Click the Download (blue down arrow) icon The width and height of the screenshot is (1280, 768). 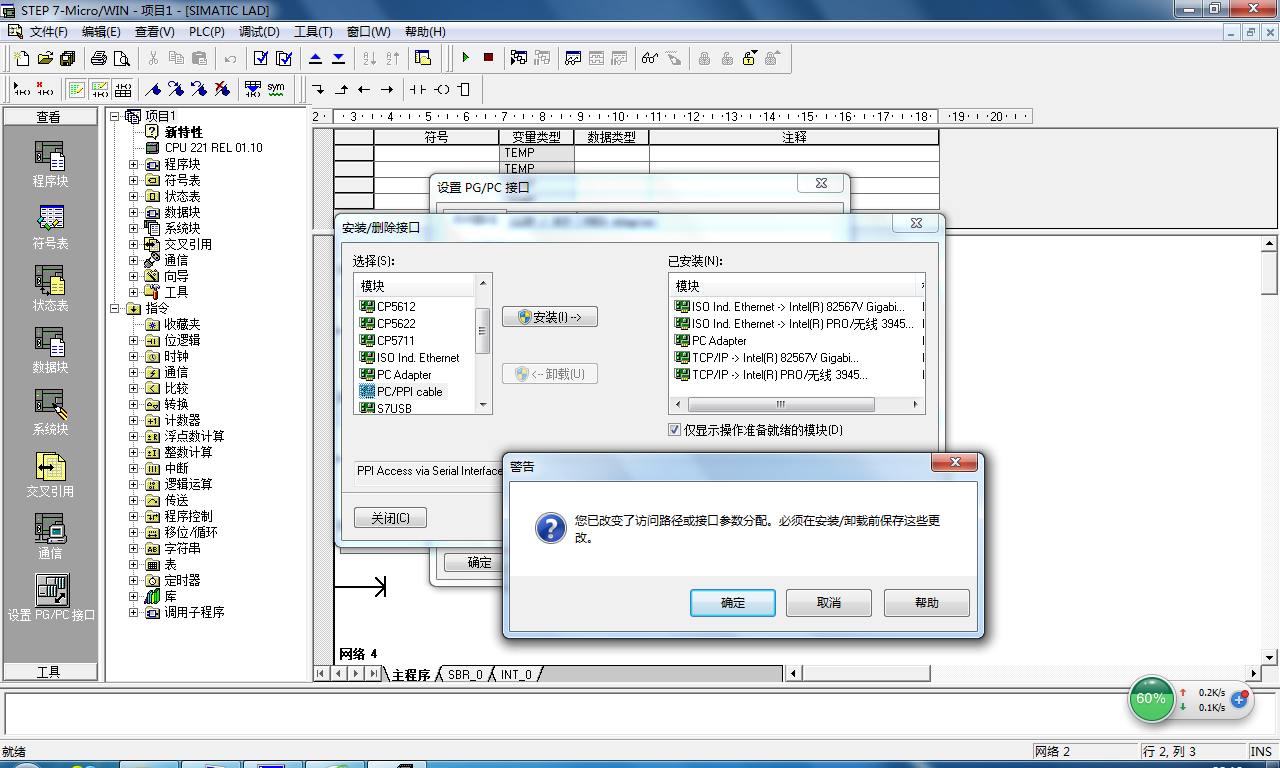pyautogui.click(x=338, y=58)
